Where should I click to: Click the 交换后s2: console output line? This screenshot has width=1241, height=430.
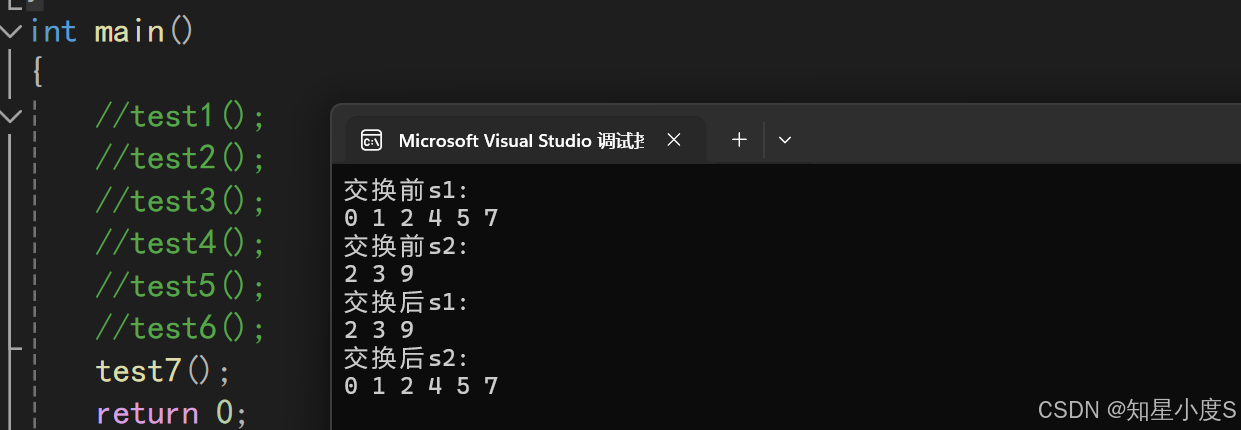[406, 358]
